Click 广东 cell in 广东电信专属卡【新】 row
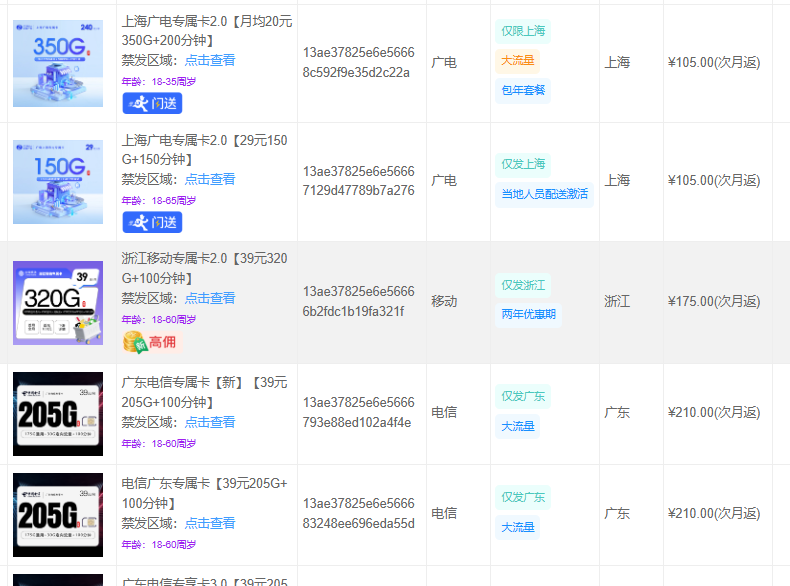 tap(617, 413)
